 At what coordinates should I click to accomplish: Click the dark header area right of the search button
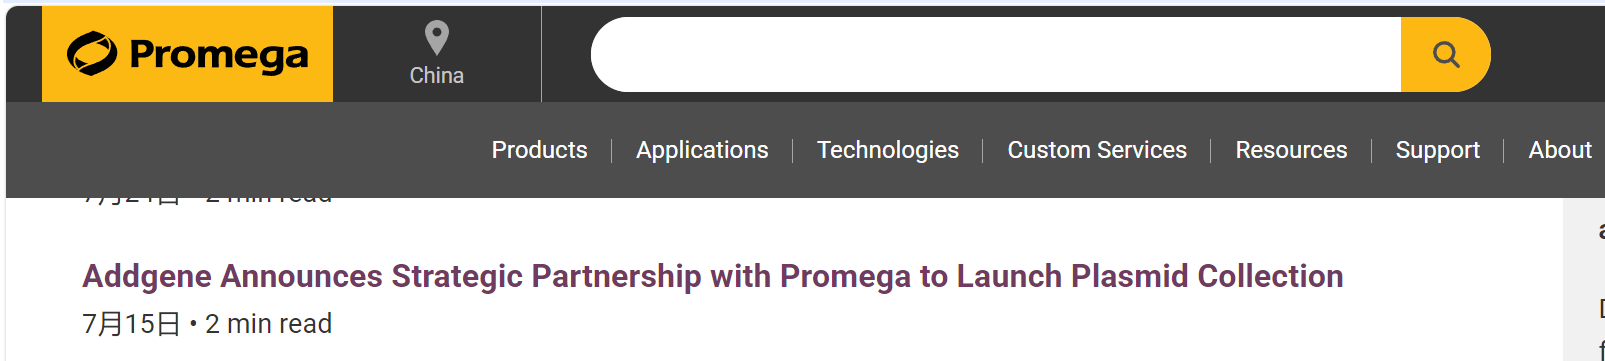(1548, 54)
